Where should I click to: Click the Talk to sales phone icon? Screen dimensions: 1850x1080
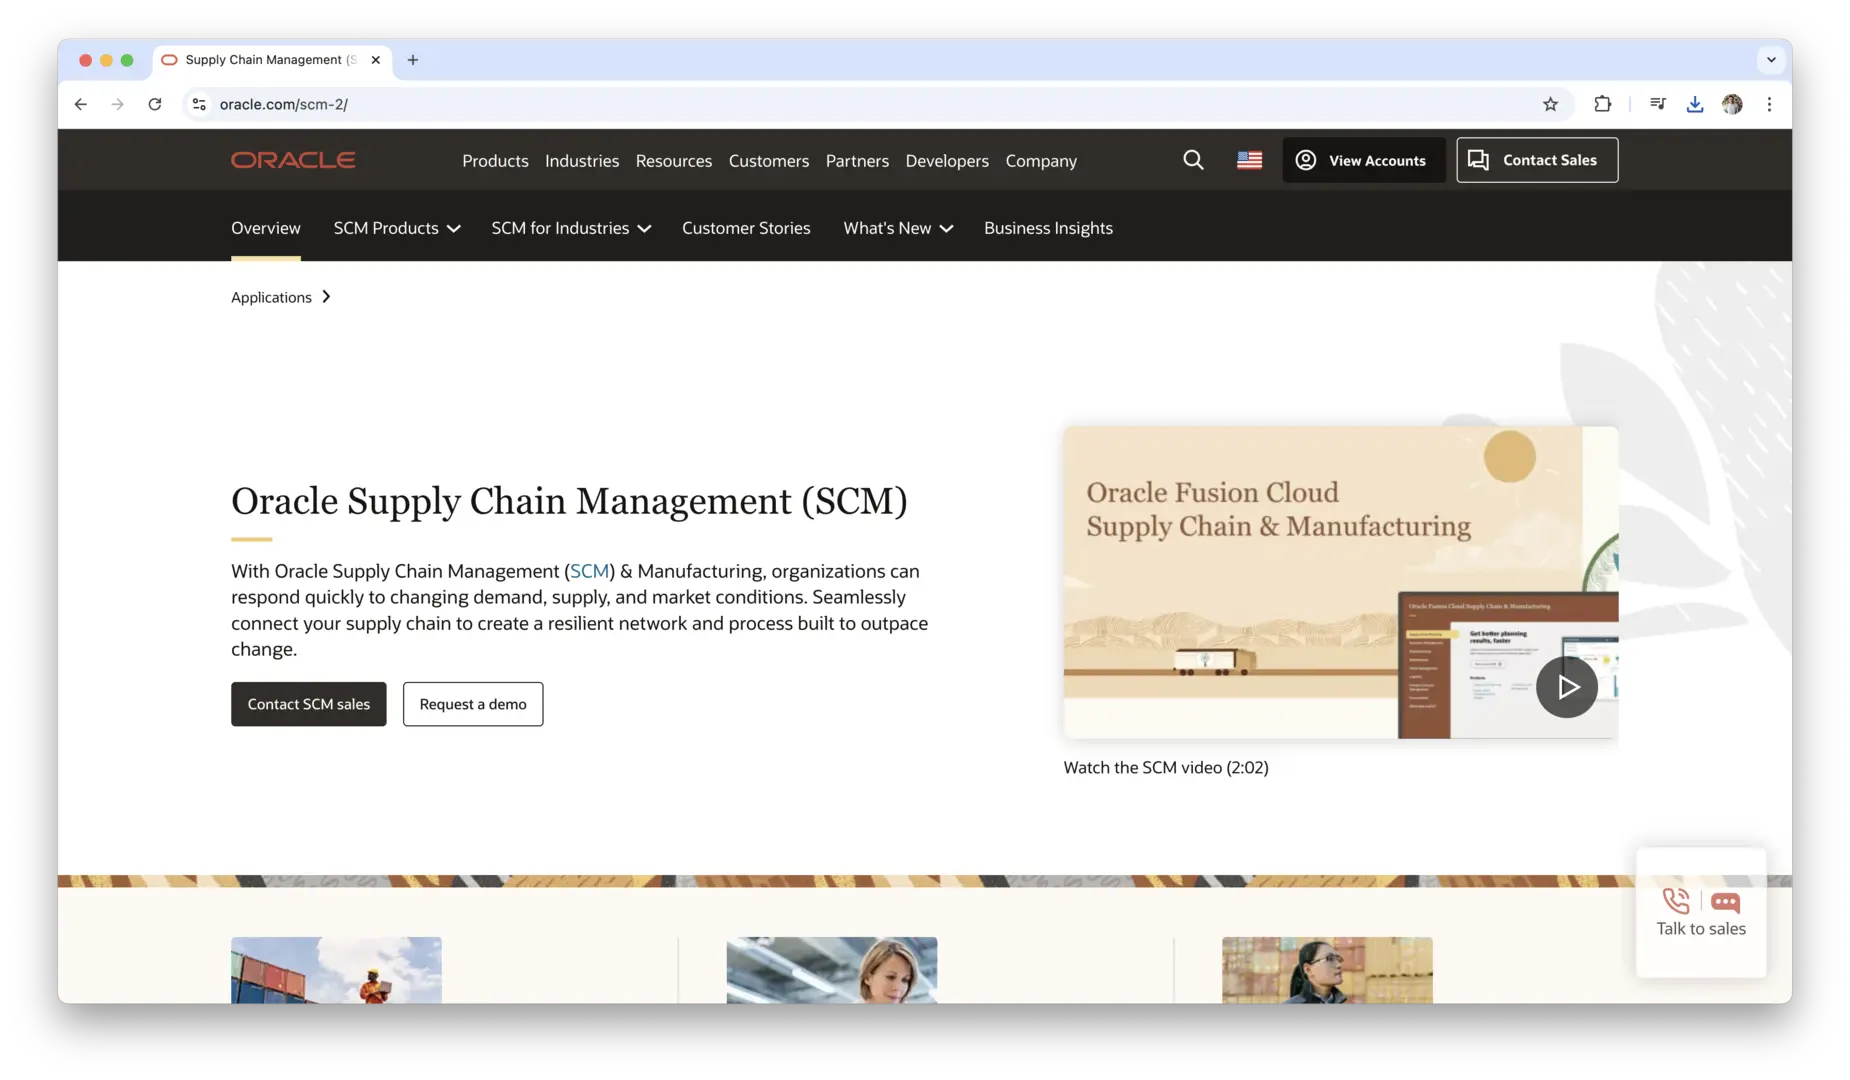(x=1676, y=901)
